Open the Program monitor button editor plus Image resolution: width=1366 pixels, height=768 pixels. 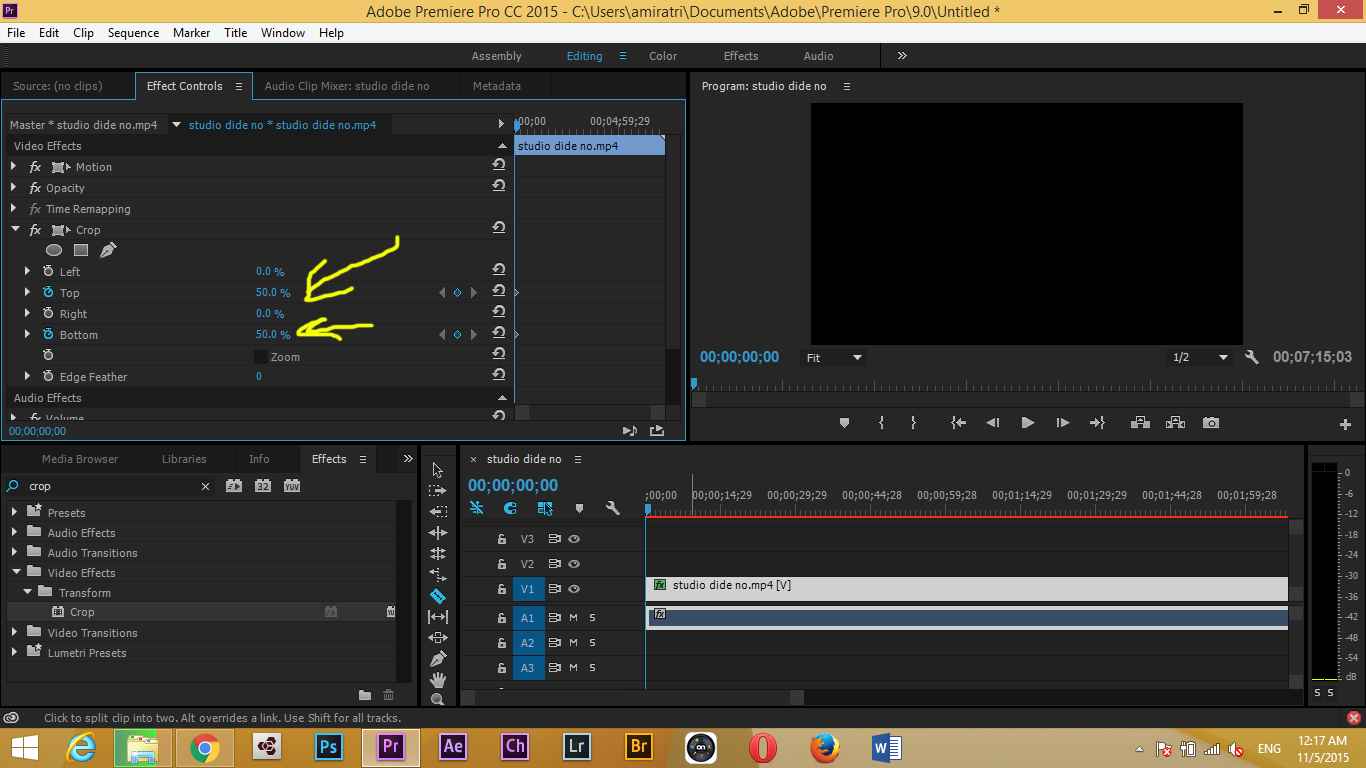tap(1345, 424)
